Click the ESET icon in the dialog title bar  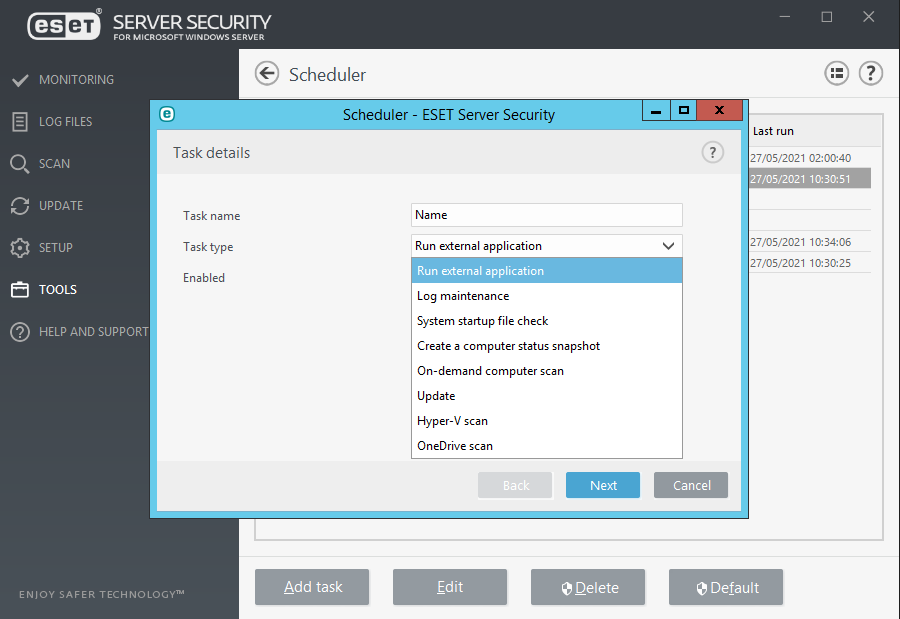click(x=167, y=114)
